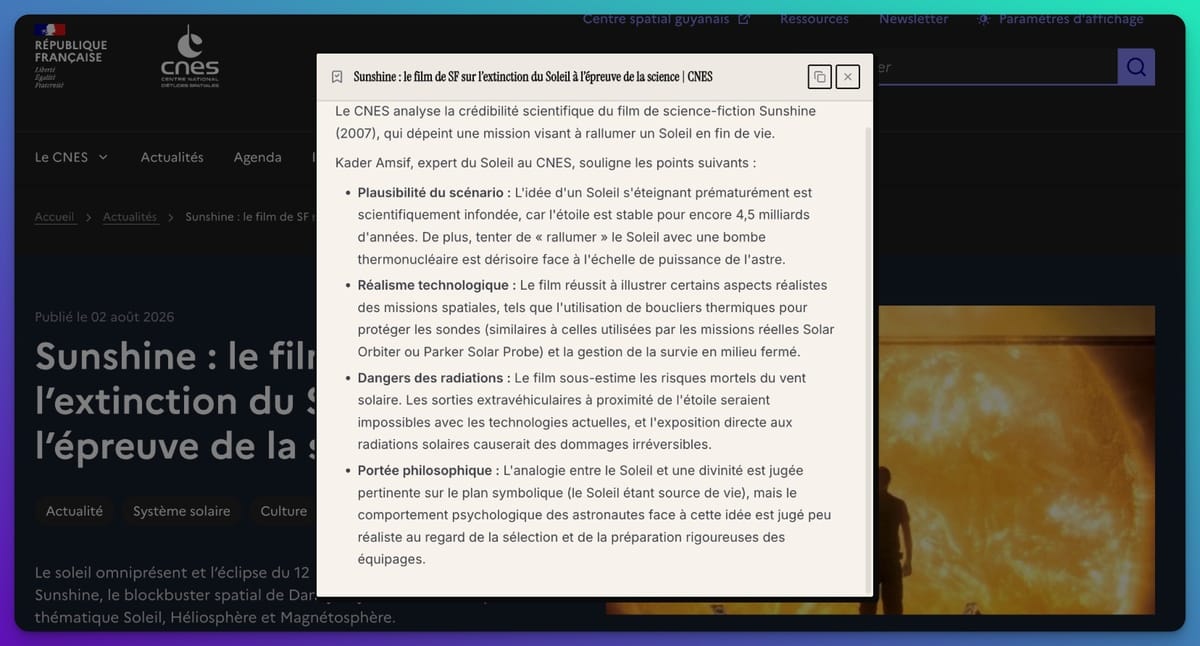Expand the Le CNES menu chevron
Screen dimensions: 1200x646
103,157
